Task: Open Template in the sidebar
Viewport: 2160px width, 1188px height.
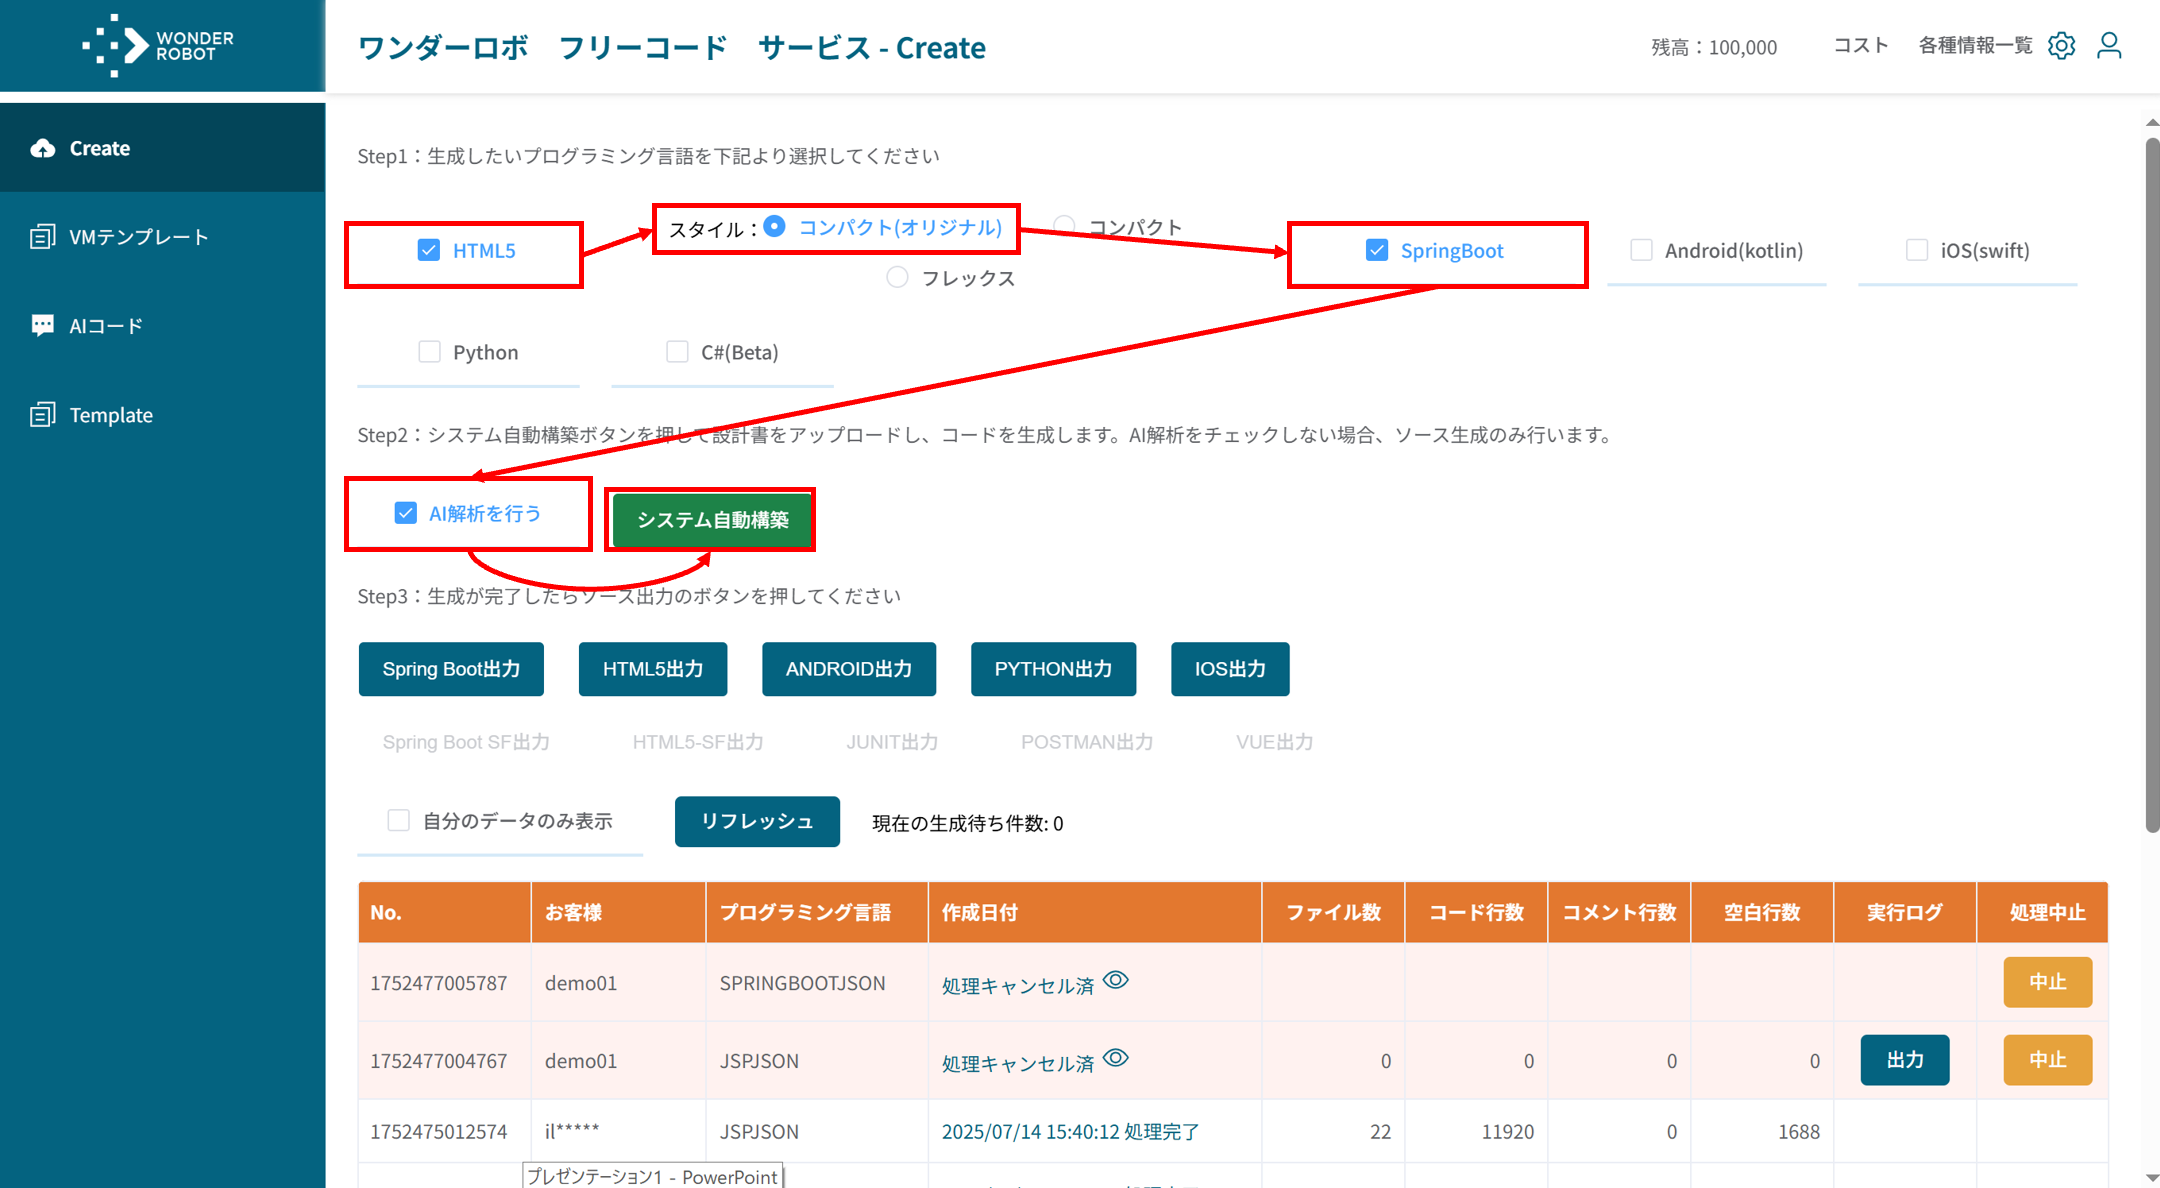Action: 162,415
